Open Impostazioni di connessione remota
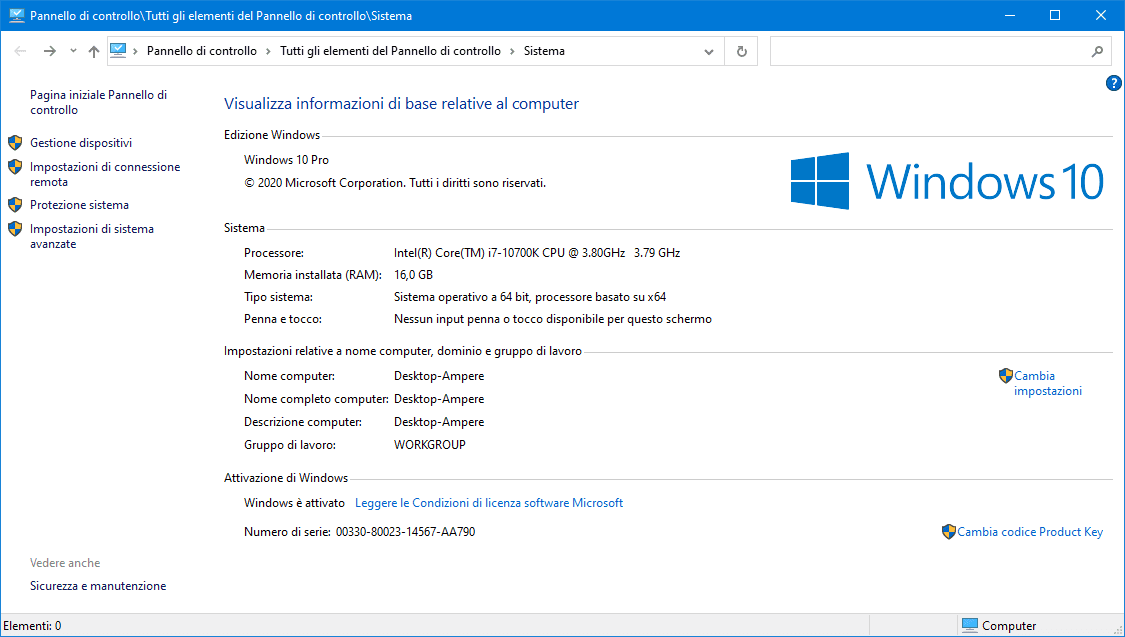 [x=105, y=174]
